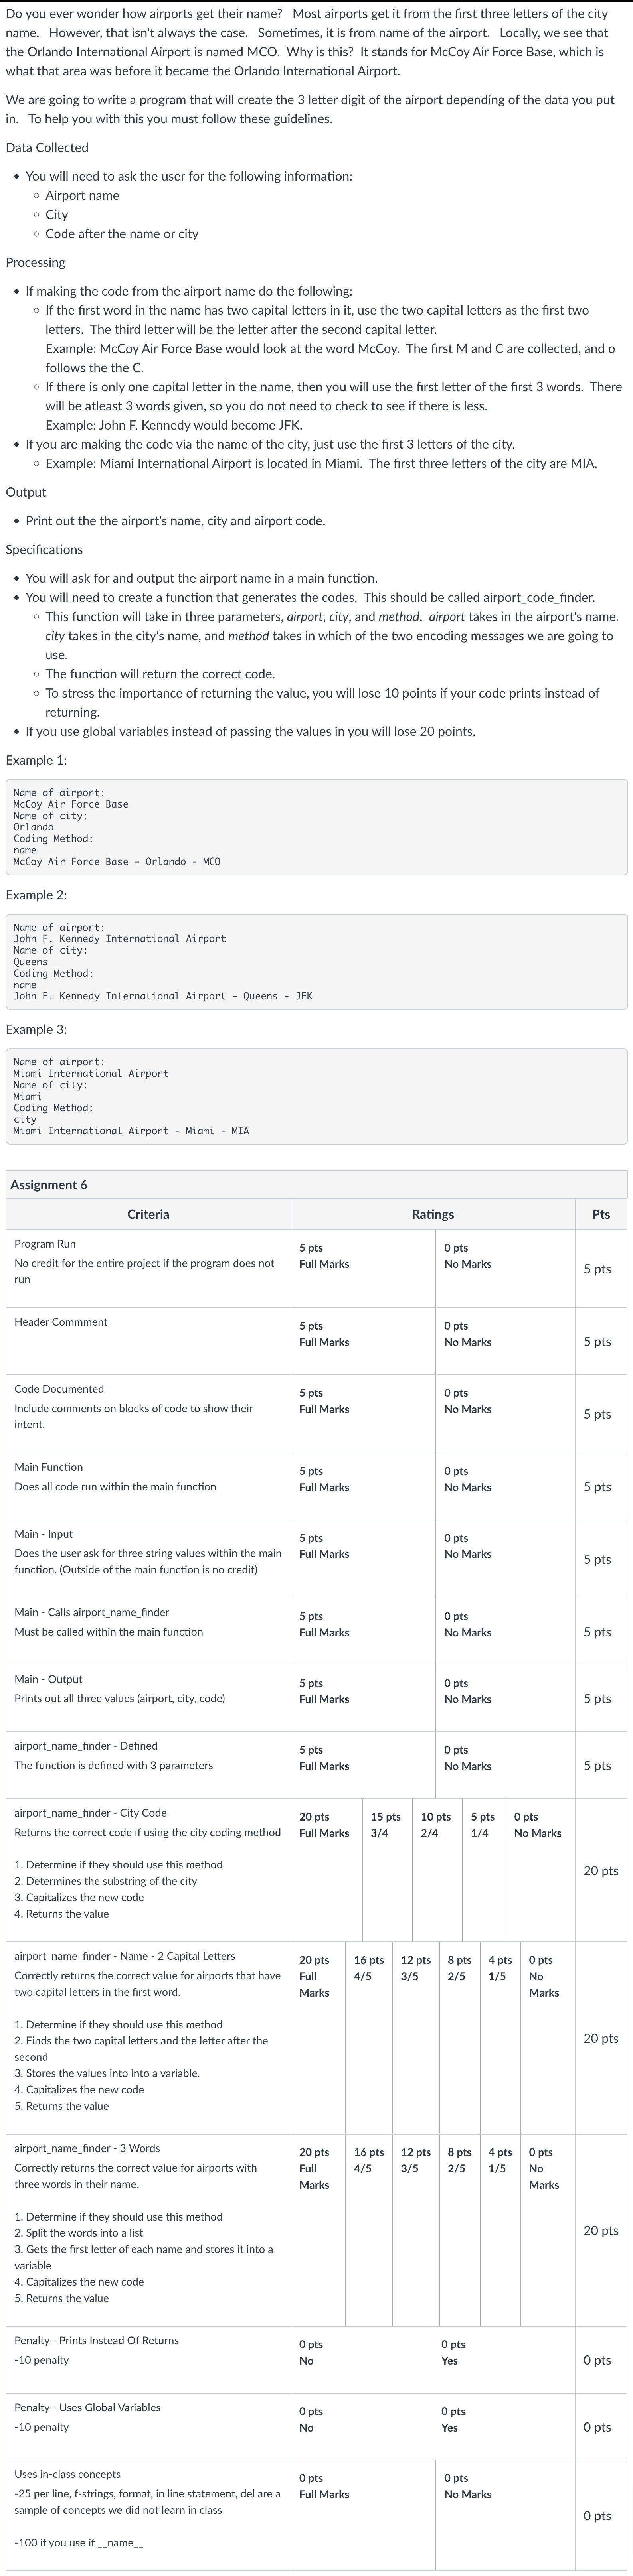Pick 16 pts 4/5 for 2 Capital Letters
Viewport: 633px width, 2576px height.
pyautogui.click(x=369, y=1968)
